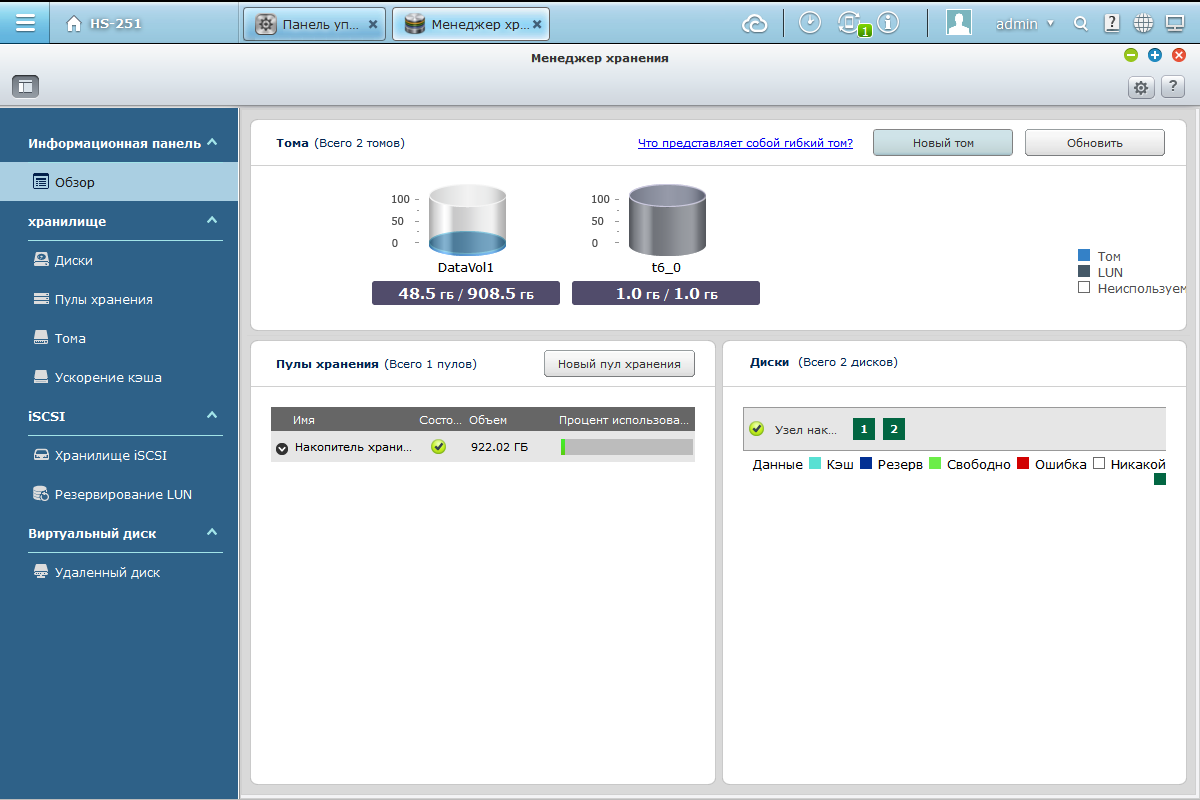Click the admin user avatar

(959, 23)
